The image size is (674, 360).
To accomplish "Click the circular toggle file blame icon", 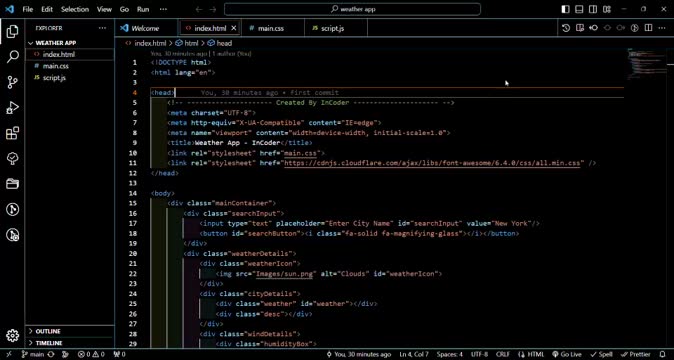I will 635,28.
